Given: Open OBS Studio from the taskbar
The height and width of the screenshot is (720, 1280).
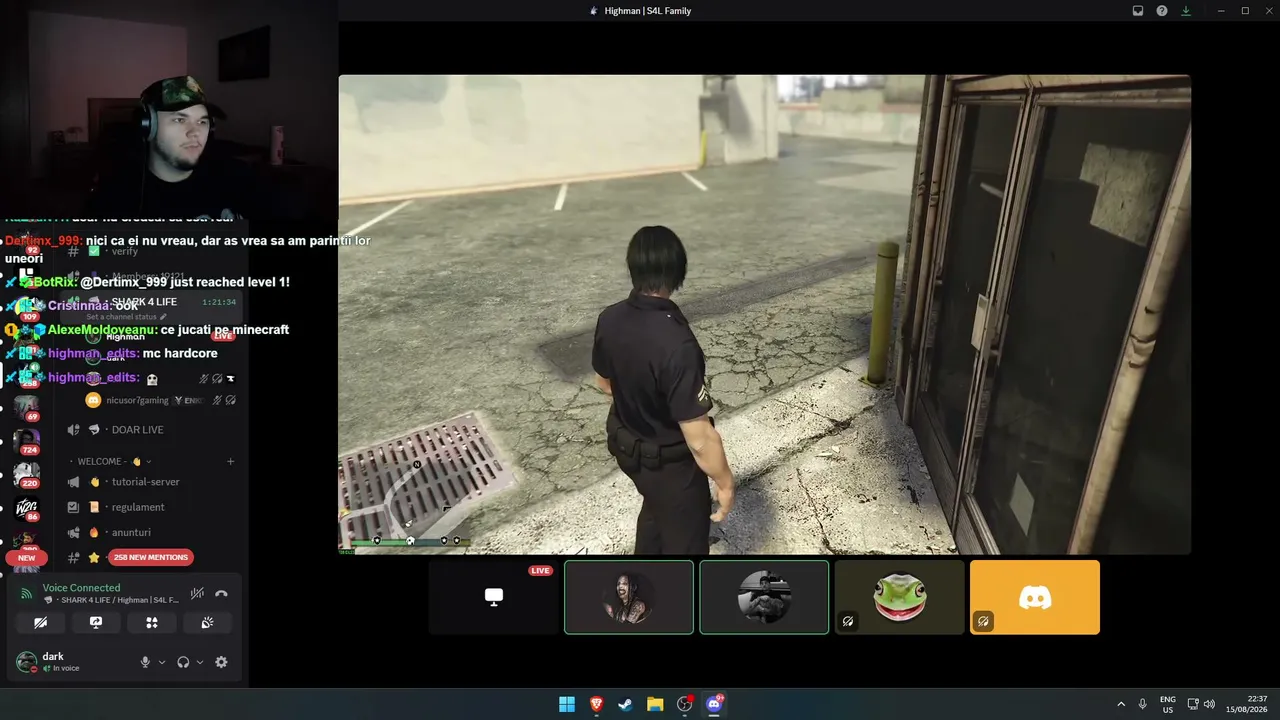Looking at the screenshot, I should click(x=685, y=704).
